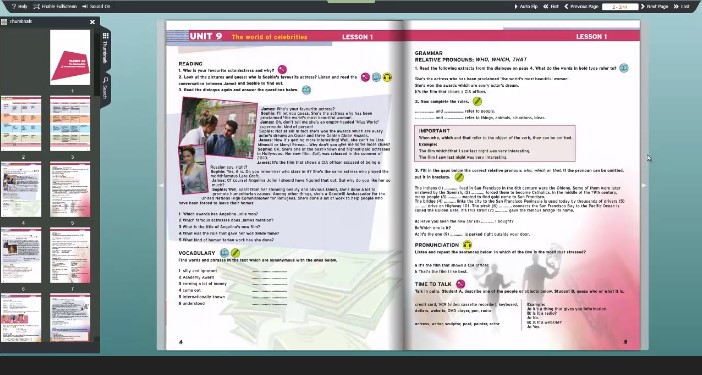Open page 4 thumbnail
Screen dimensions: 702x375
pos(21,189)
